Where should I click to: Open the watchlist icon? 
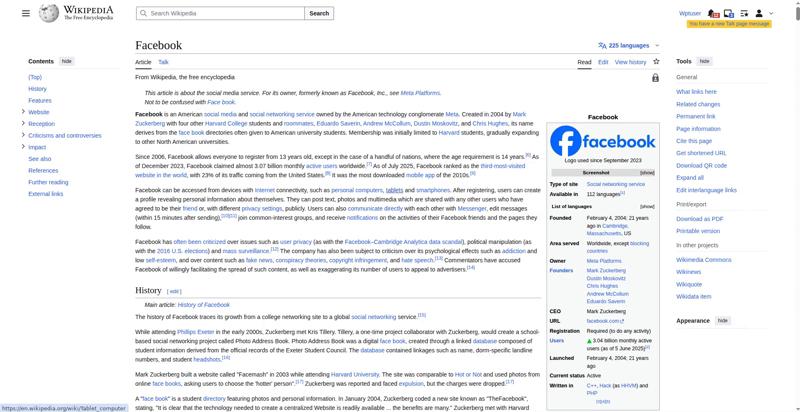743,14
